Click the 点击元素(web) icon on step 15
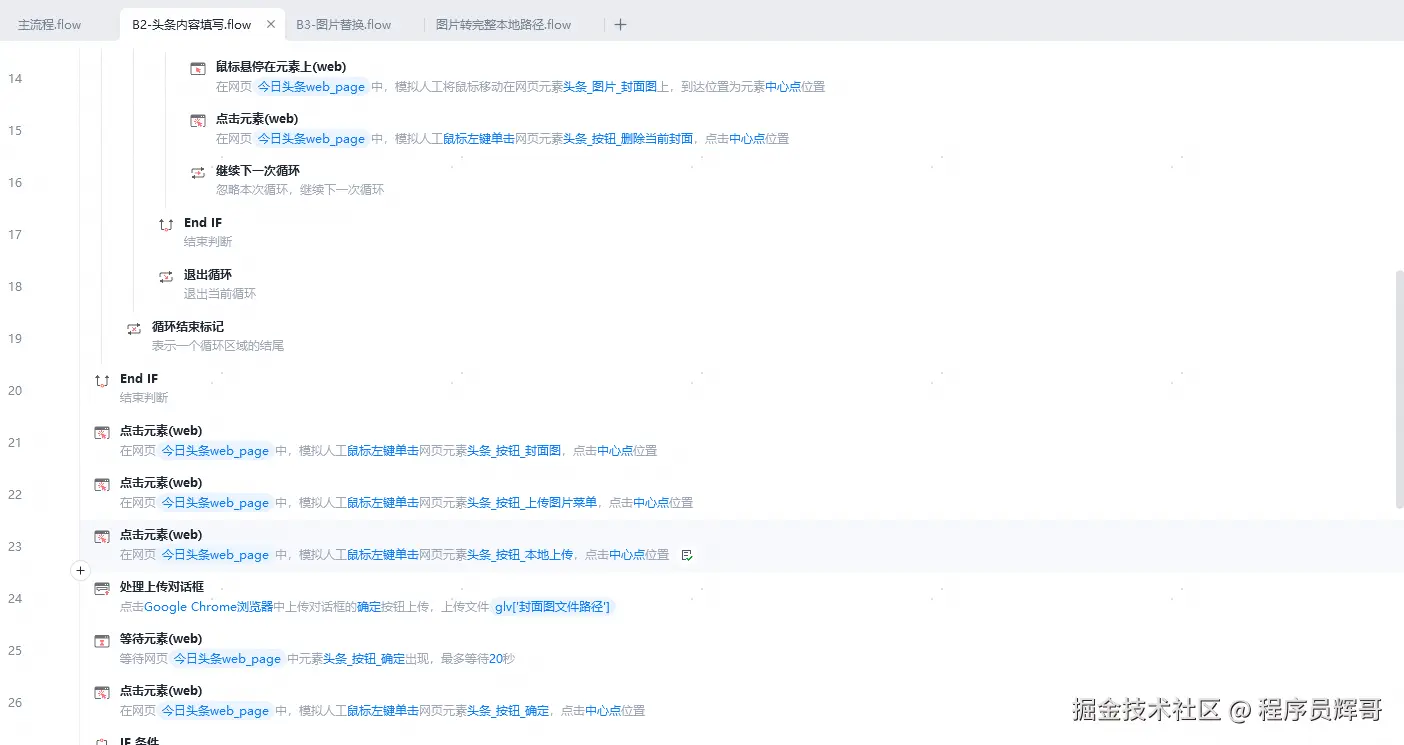The height and width of the screenshot is (745, 1404). coord(197,118)
